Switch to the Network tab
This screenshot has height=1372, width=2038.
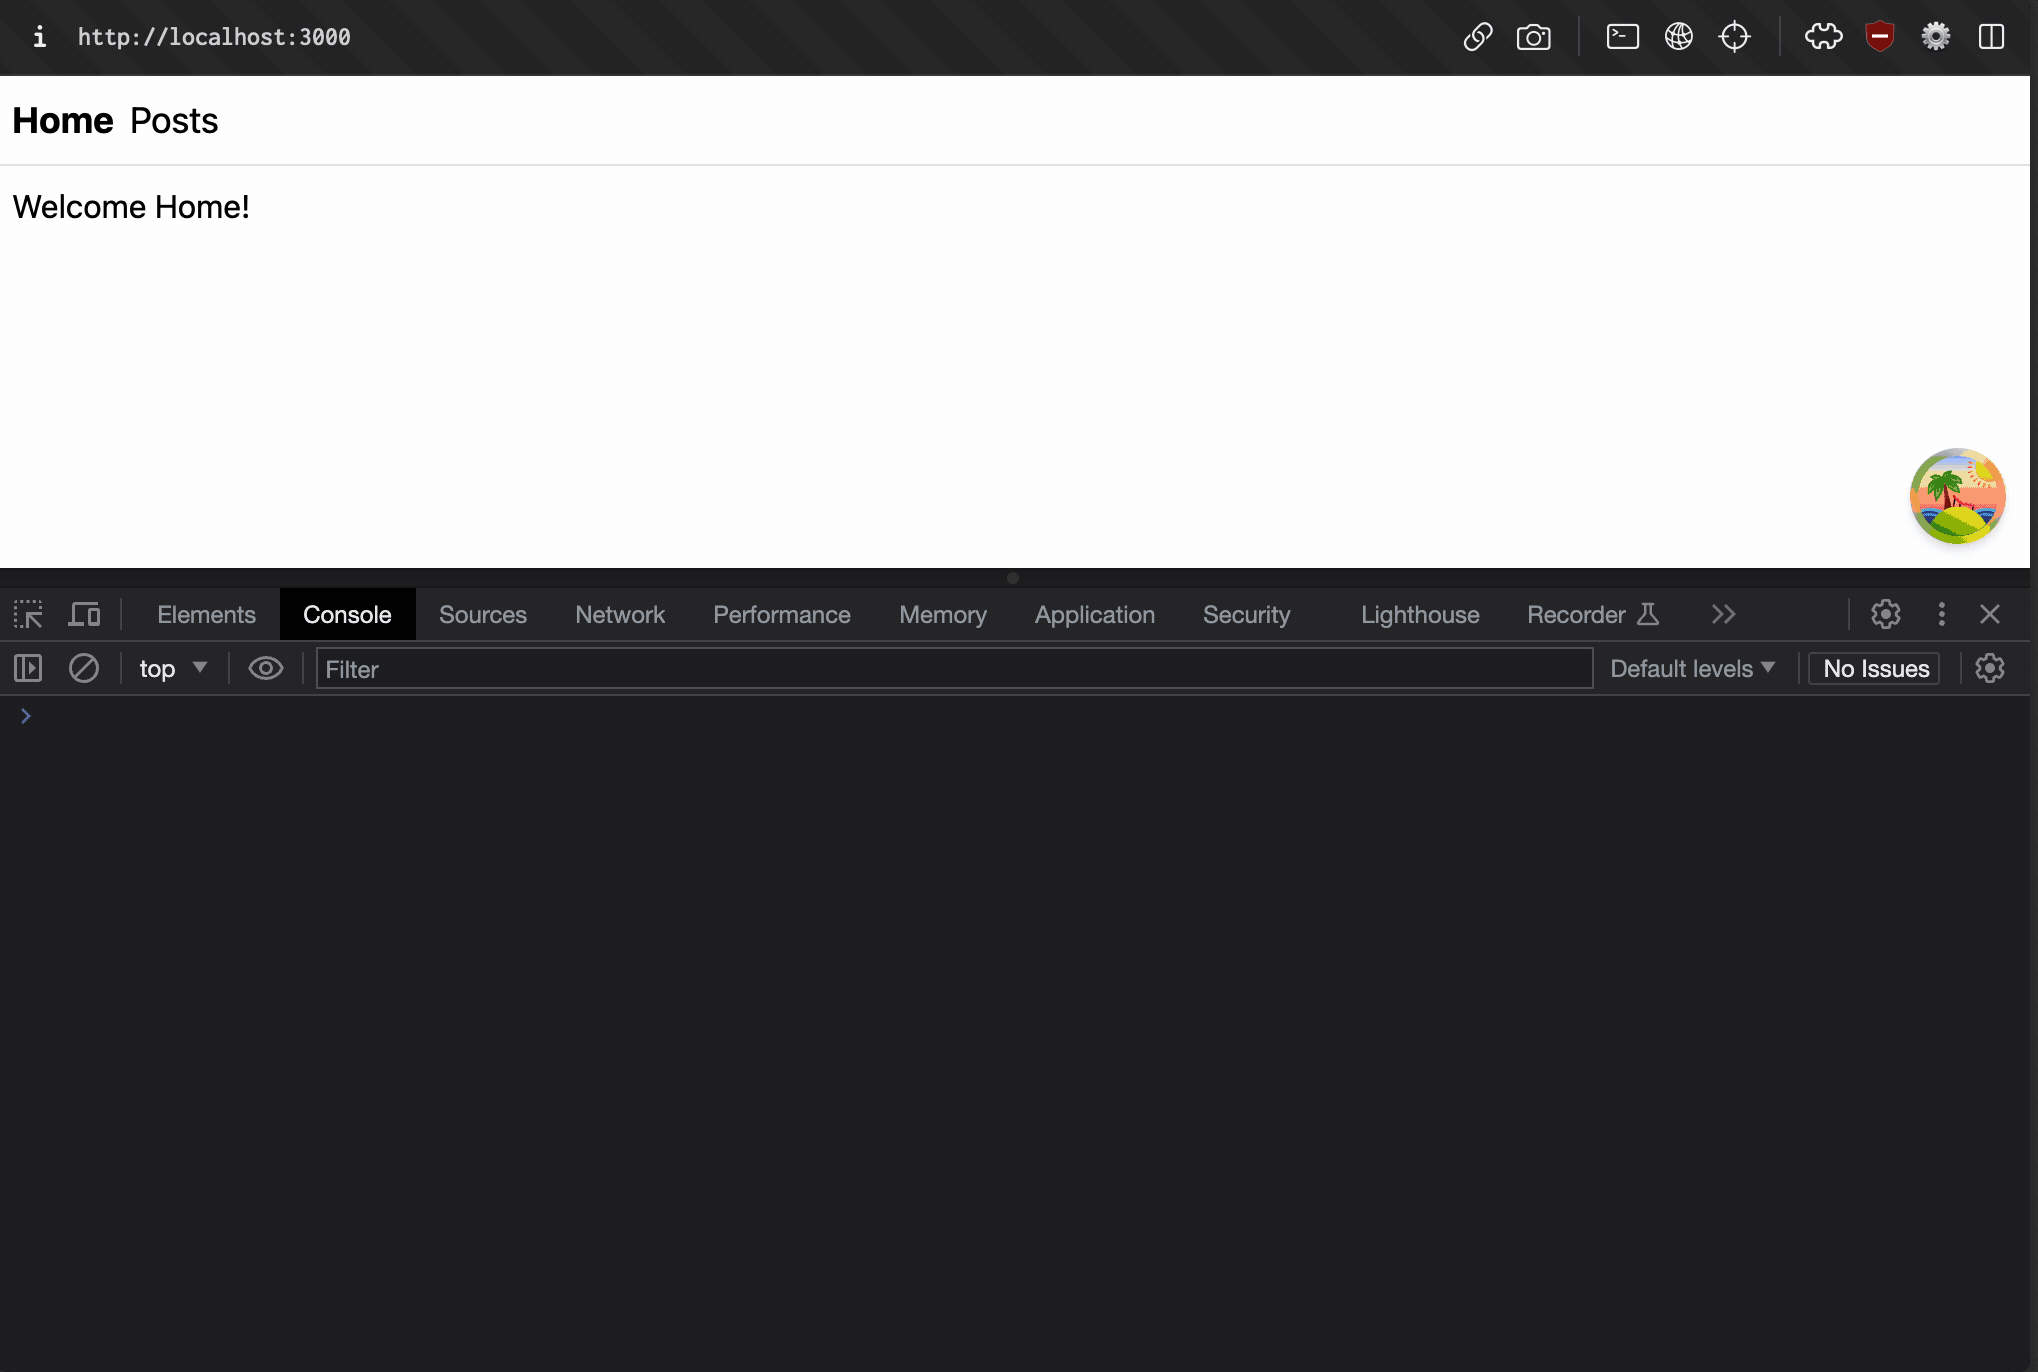[x=619, y=614]
